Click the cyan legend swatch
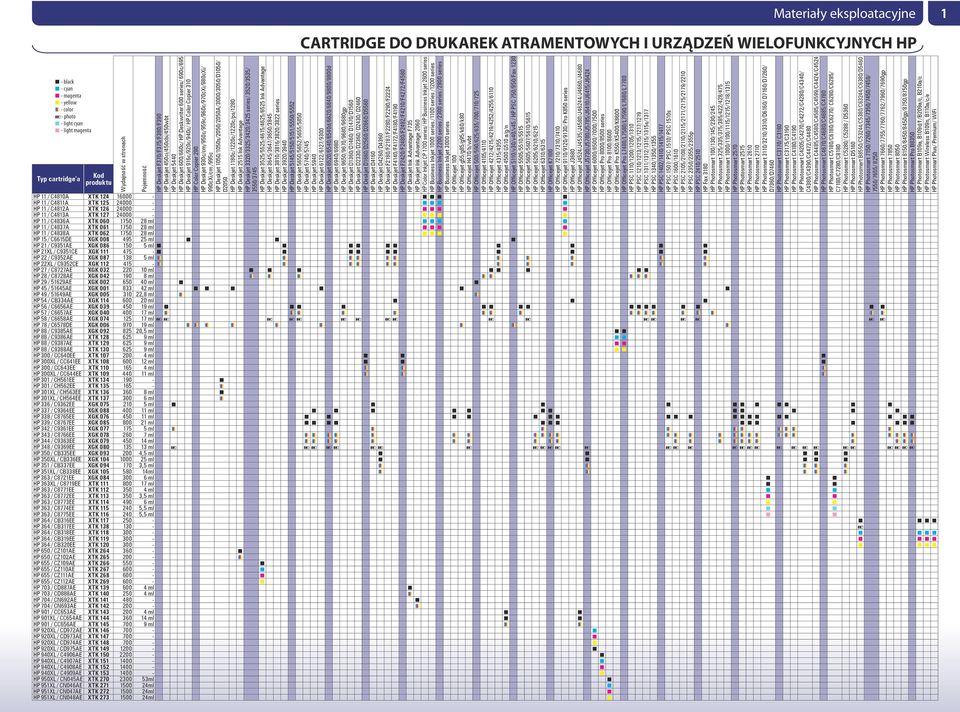Image resolution: width=960 pixels, height=712 pixels. [57, 89]
